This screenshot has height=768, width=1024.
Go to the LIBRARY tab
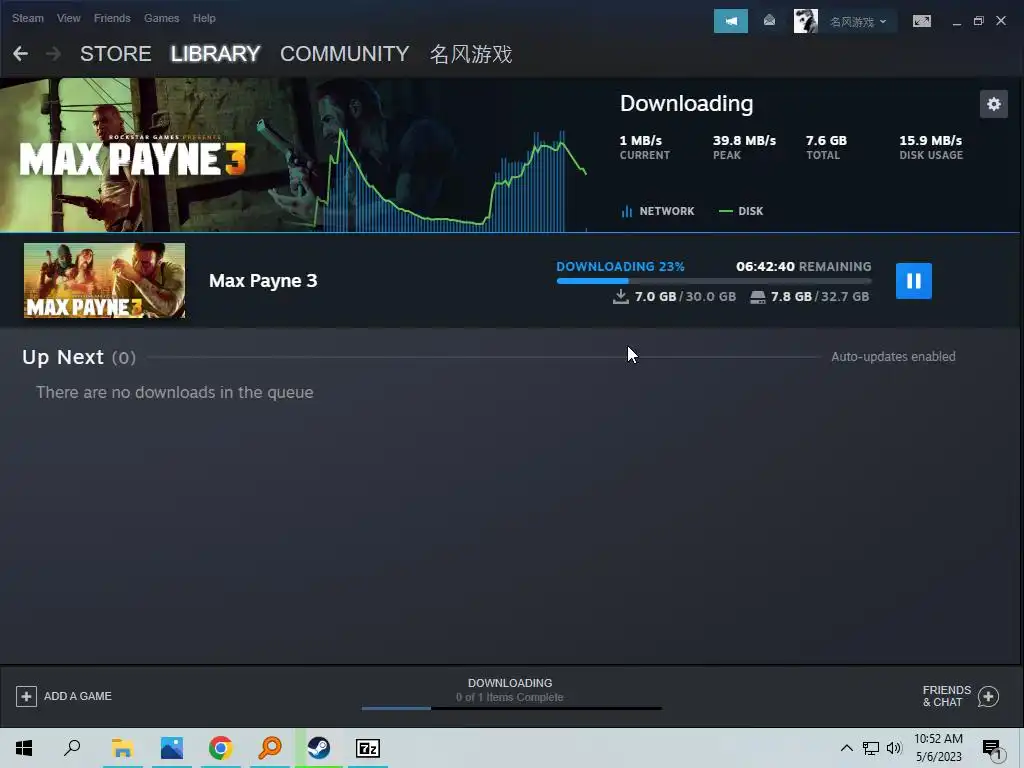[216, 54]
